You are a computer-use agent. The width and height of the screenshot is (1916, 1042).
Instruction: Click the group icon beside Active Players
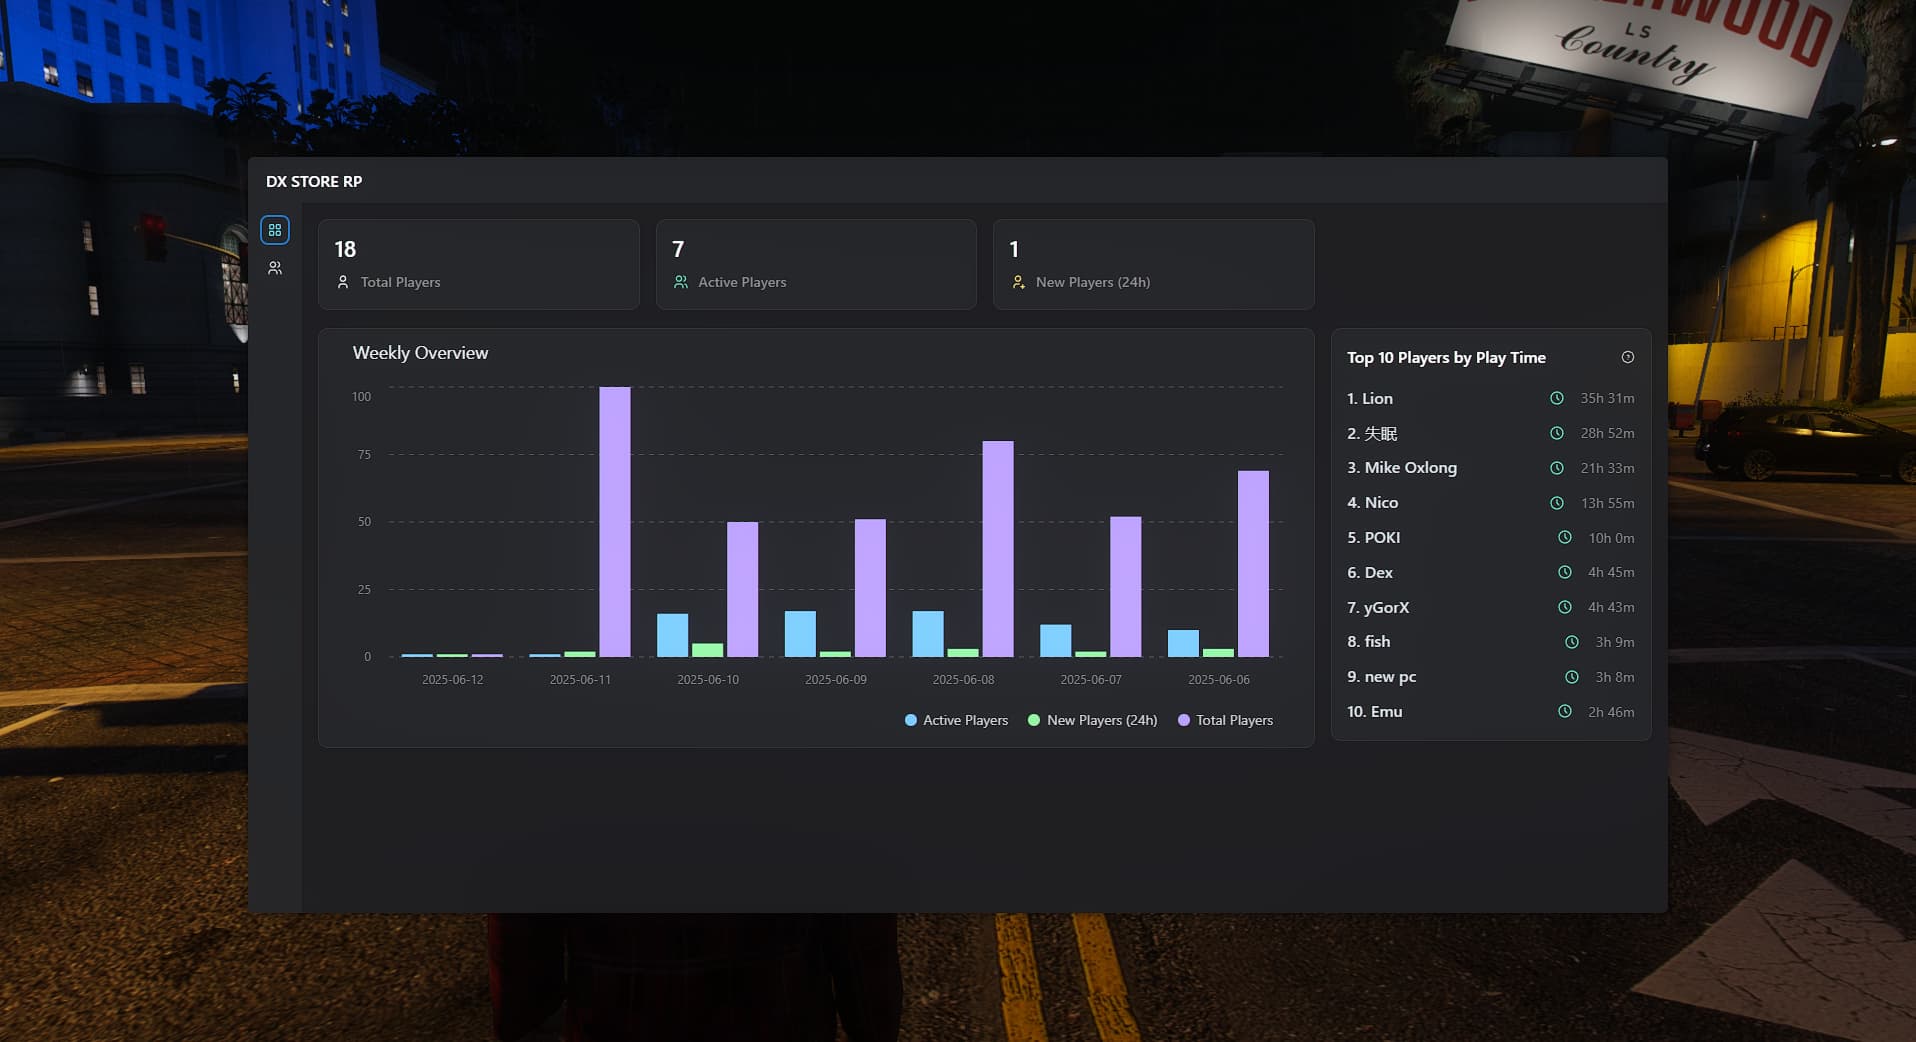[x=681, y=282]
